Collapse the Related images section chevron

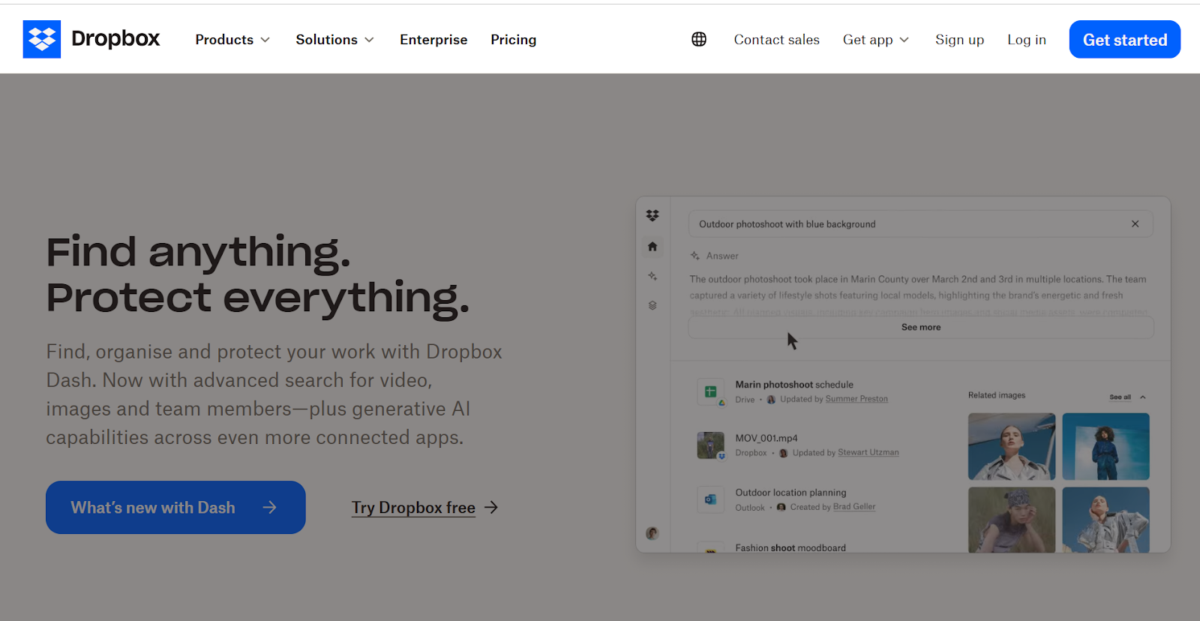point(1143,397)
